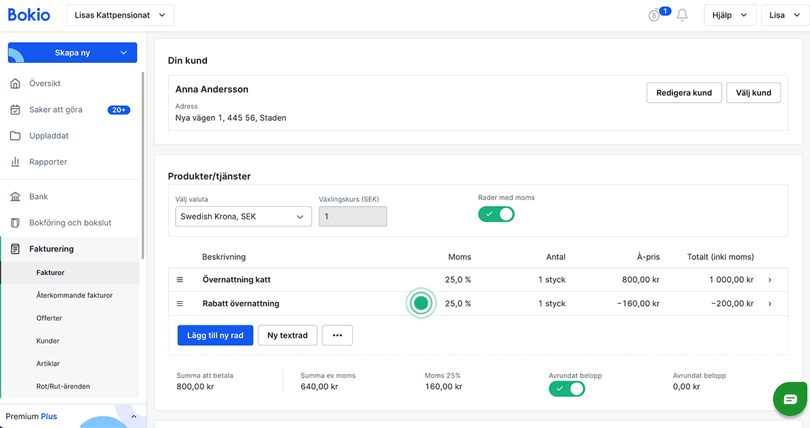The width and height of the screenshot is (810, 428).
Task: Click the drag handle for Övernattning katt row
Action: [x=181, y=280]
